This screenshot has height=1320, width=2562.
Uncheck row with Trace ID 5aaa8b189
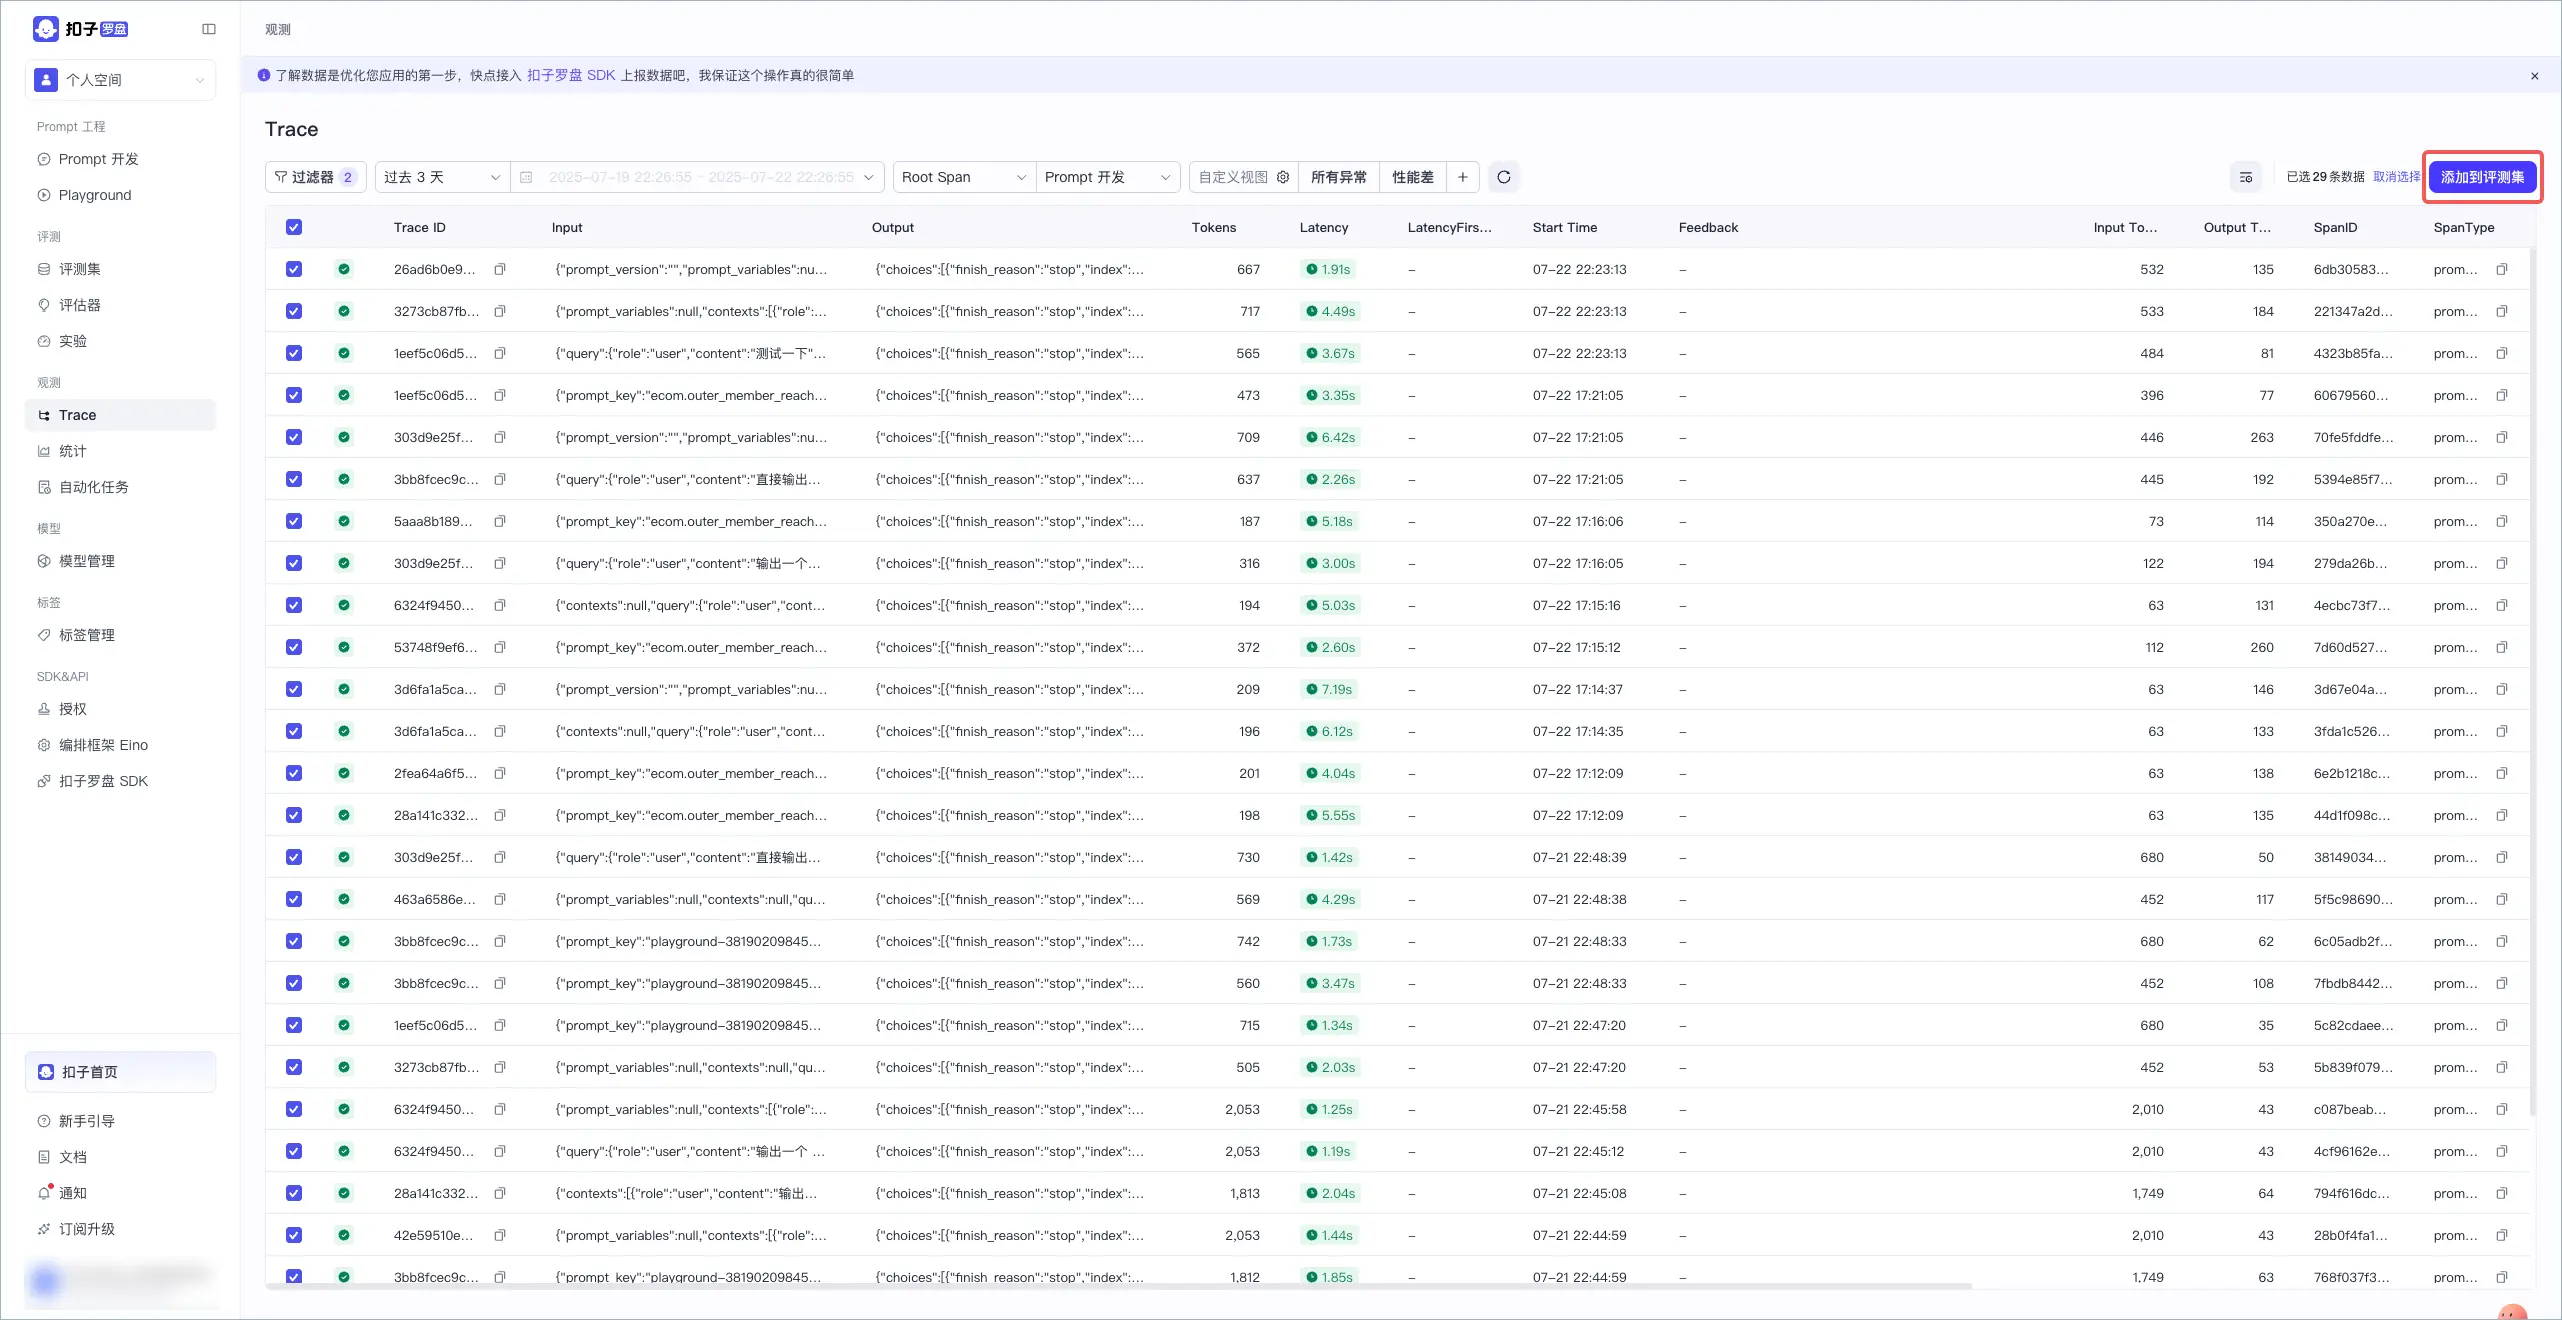294,521
